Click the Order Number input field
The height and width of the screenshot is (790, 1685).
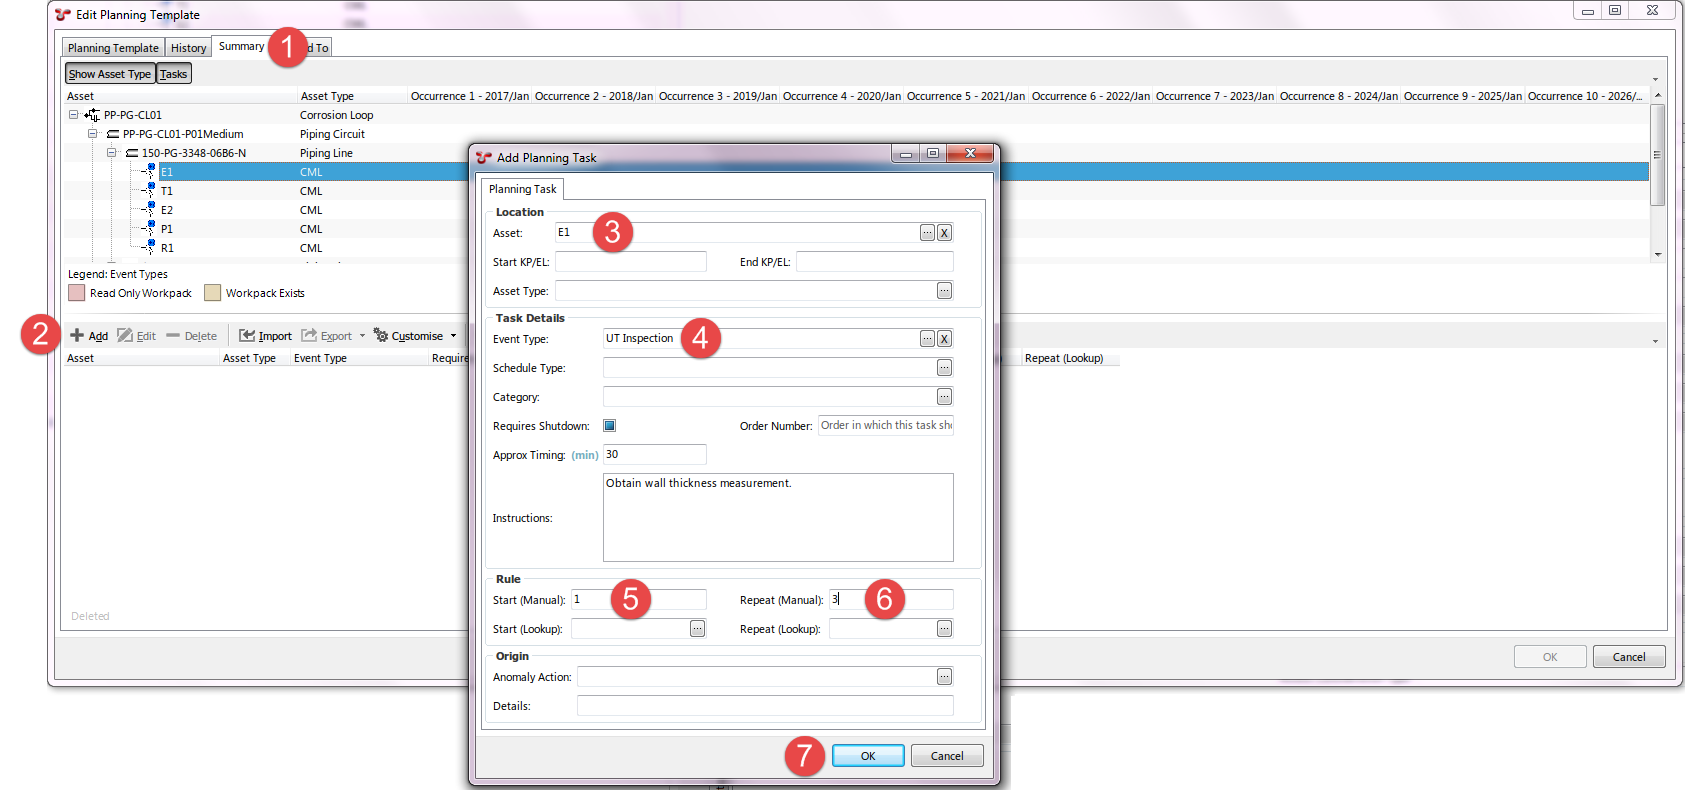tap(886, 426)
